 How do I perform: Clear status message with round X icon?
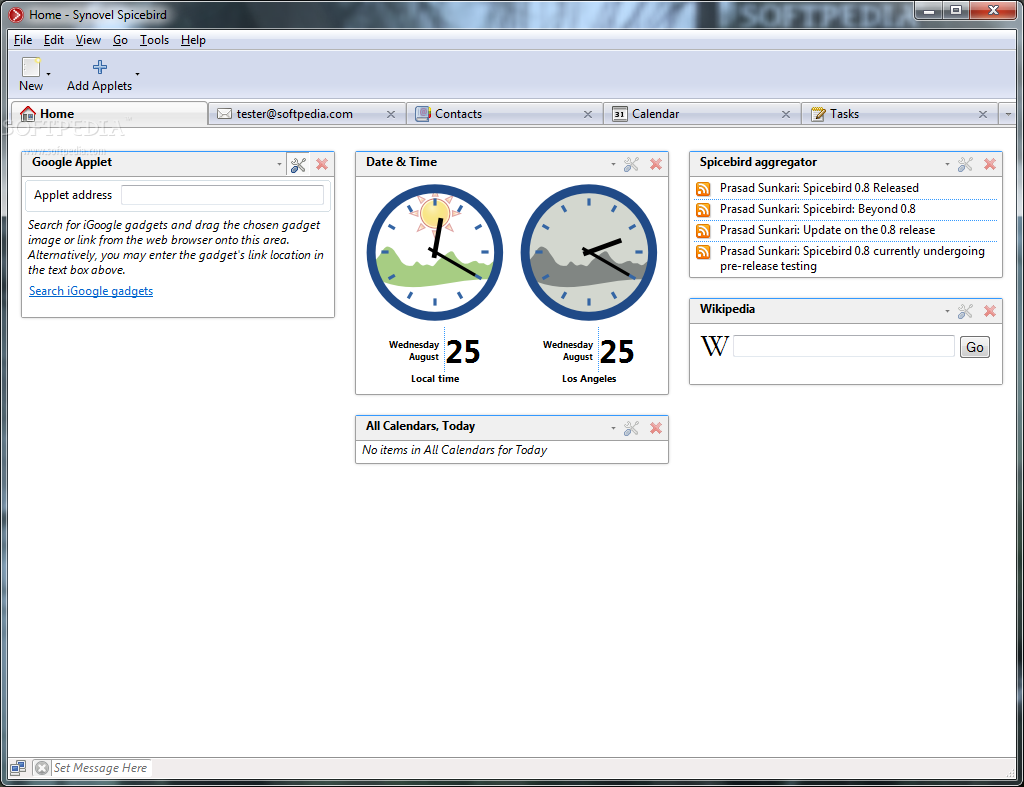point(42,768)
